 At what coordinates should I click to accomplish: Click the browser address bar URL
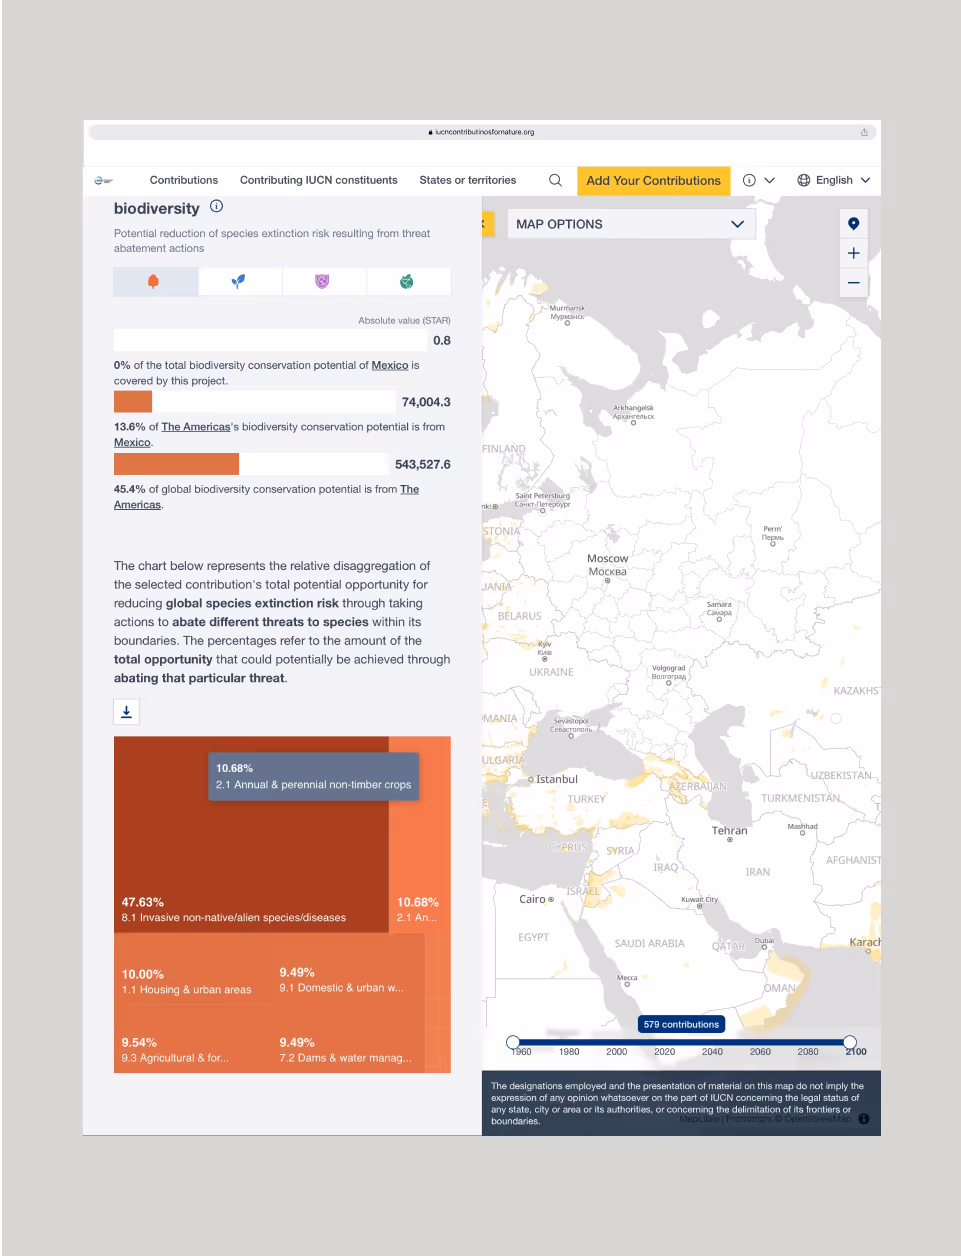coord(481,132)
